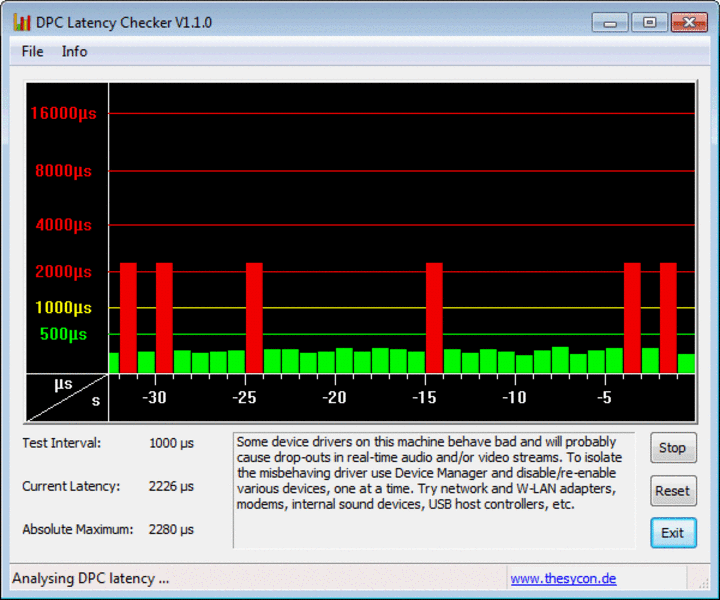Click the Current Latency value 2226 µs
This screenshot has height=600, width=720.
click(x=171, y=486)
